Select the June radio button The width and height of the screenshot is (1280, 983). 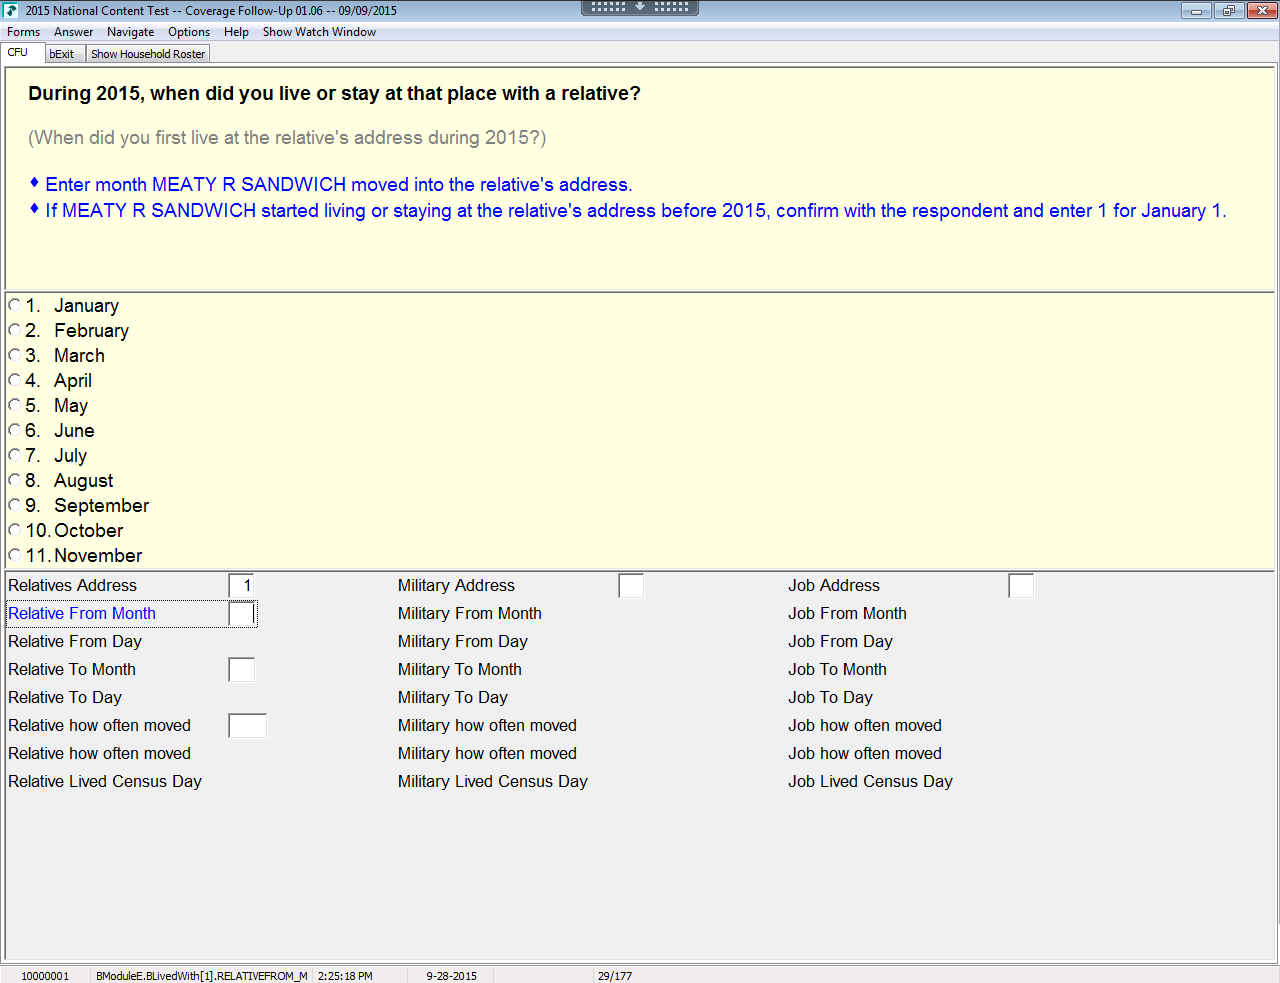tap(14, 430)
